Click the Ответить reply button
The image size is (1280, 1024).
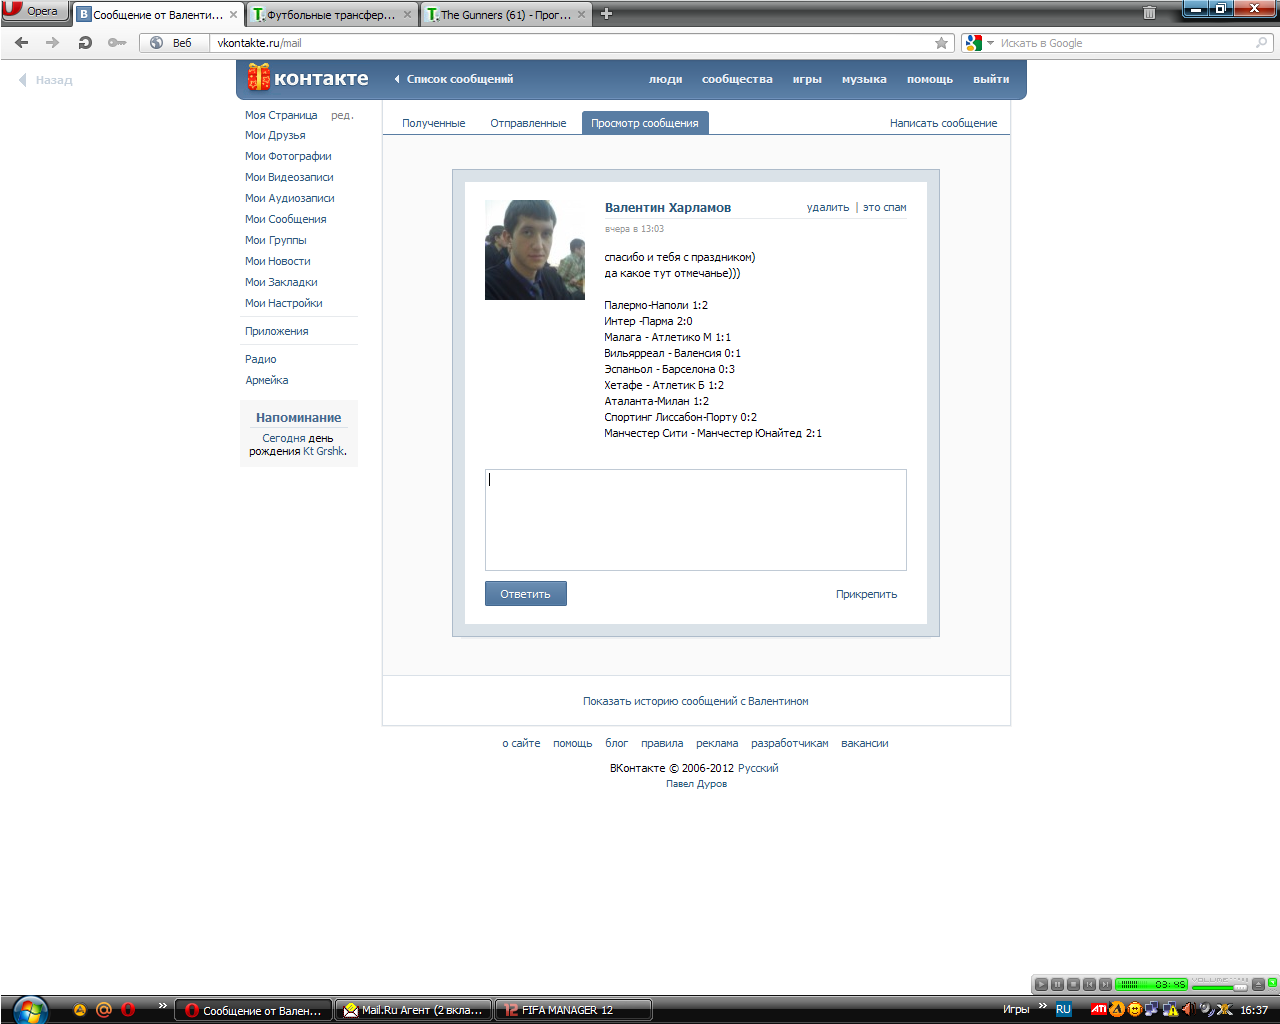click(525, 594)
